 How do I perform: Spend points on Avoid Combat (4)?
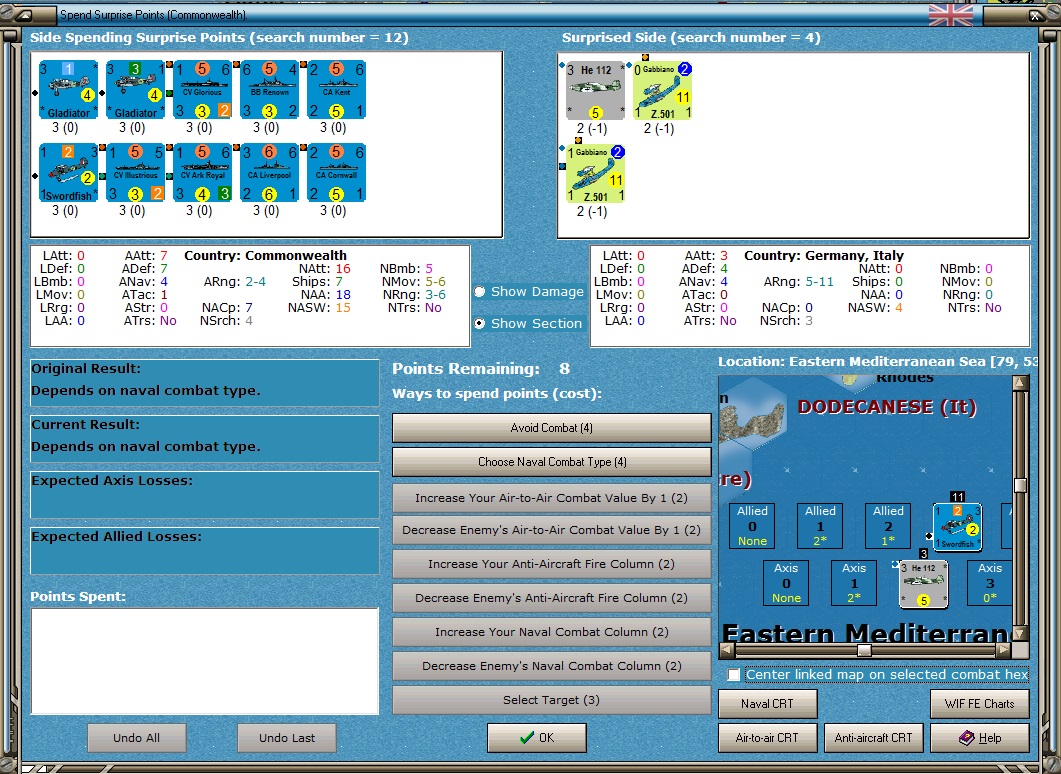[x=551, y=428]
